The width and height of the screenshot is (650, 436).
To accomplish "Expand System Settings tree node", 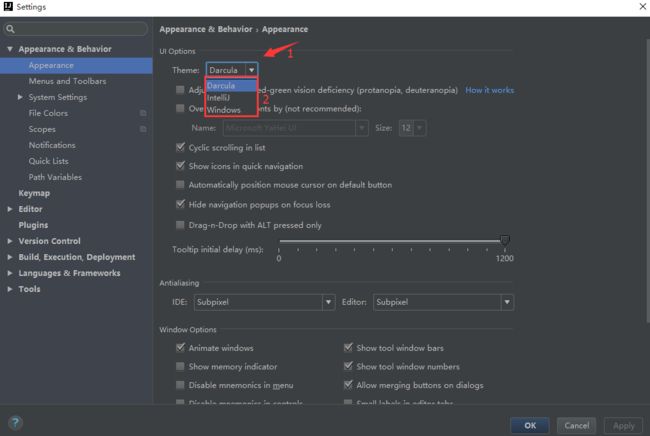I will click(20, 97).
